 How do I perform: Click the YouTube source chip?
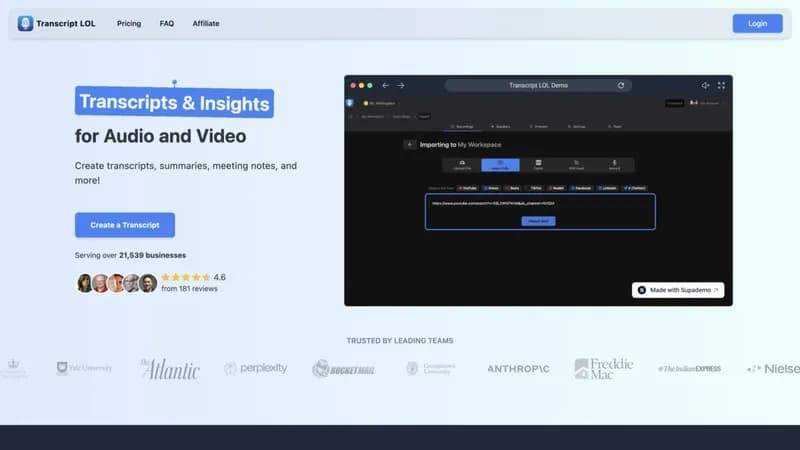467,188
